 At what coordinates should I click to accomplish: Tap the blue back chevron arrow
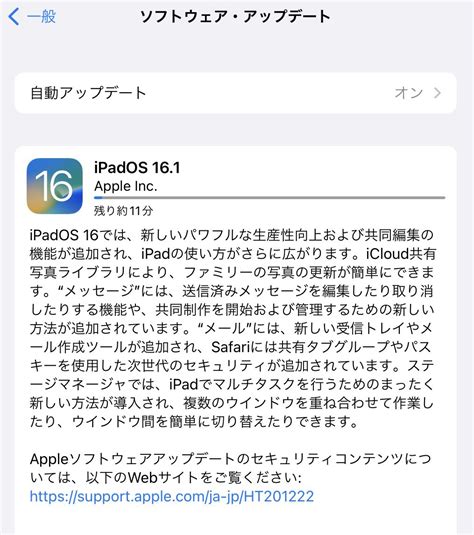13,17
